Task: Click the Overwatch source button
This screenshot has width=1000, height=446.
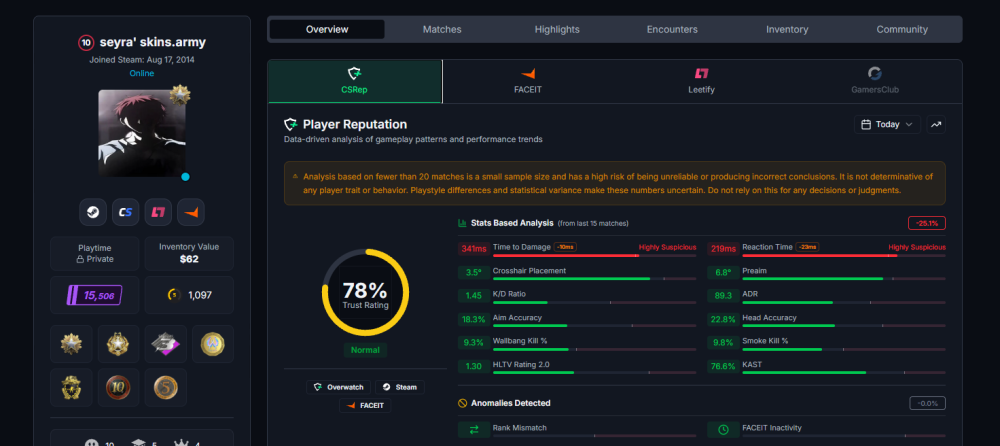Action: click(338, 387)
